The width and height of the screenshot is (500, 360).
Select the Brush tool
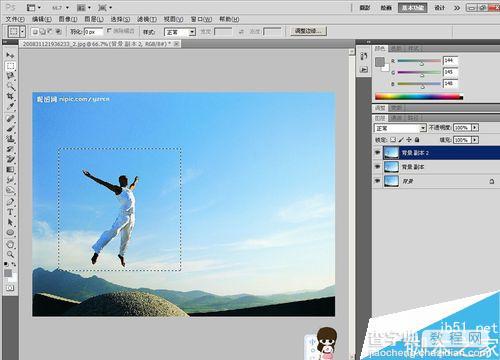point(10,128)
